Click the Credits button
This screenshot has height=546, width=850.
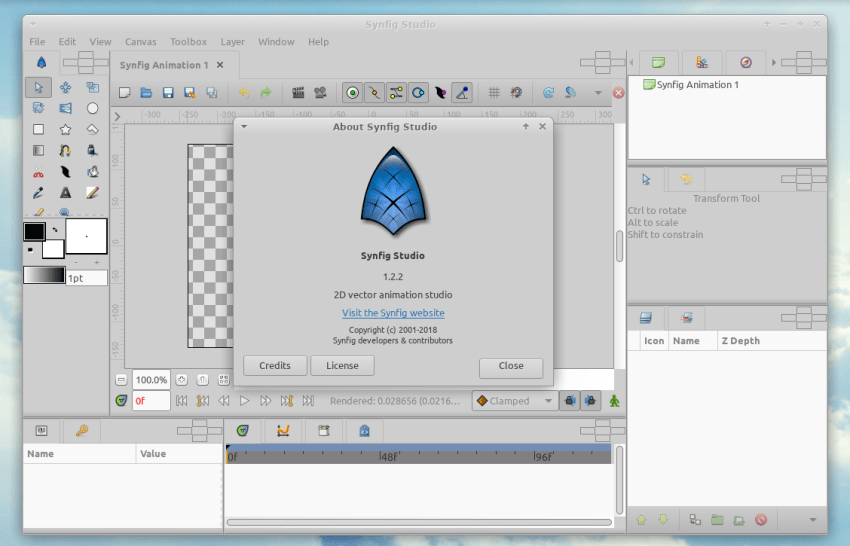click(275, 366)
